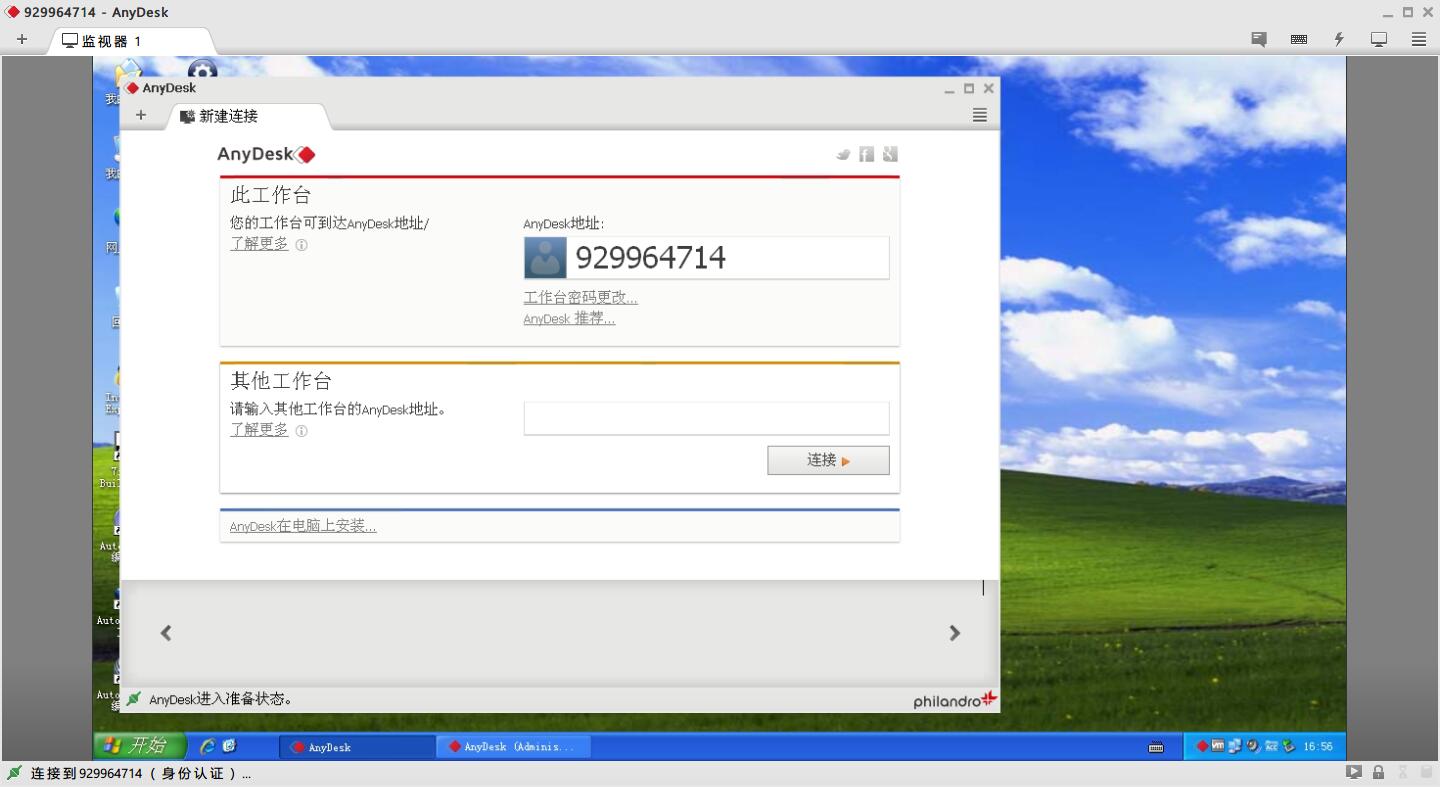This screenshot has width=1440, height=787.
Task: Open the lightning bolt actions icon
Action: coord(1339,39)
